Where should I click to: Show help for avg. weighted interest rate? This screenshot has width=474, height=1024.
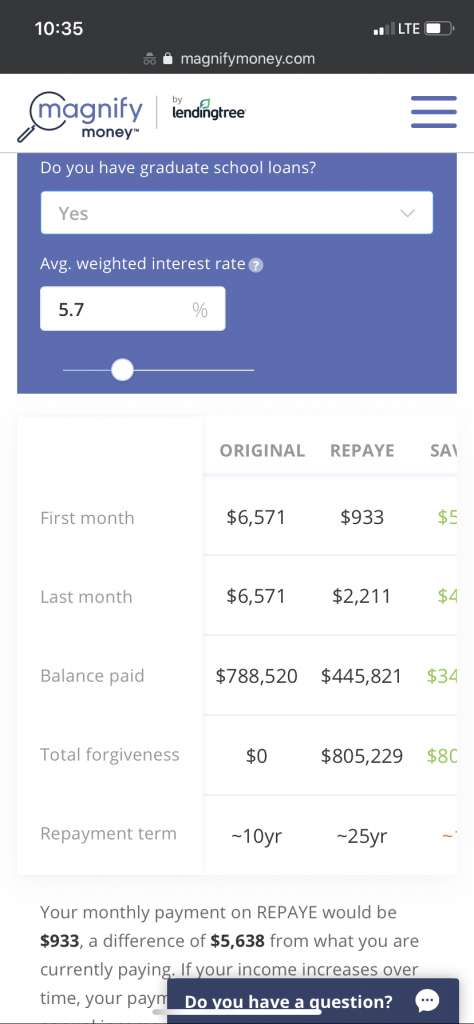click(x=257, y=265)
